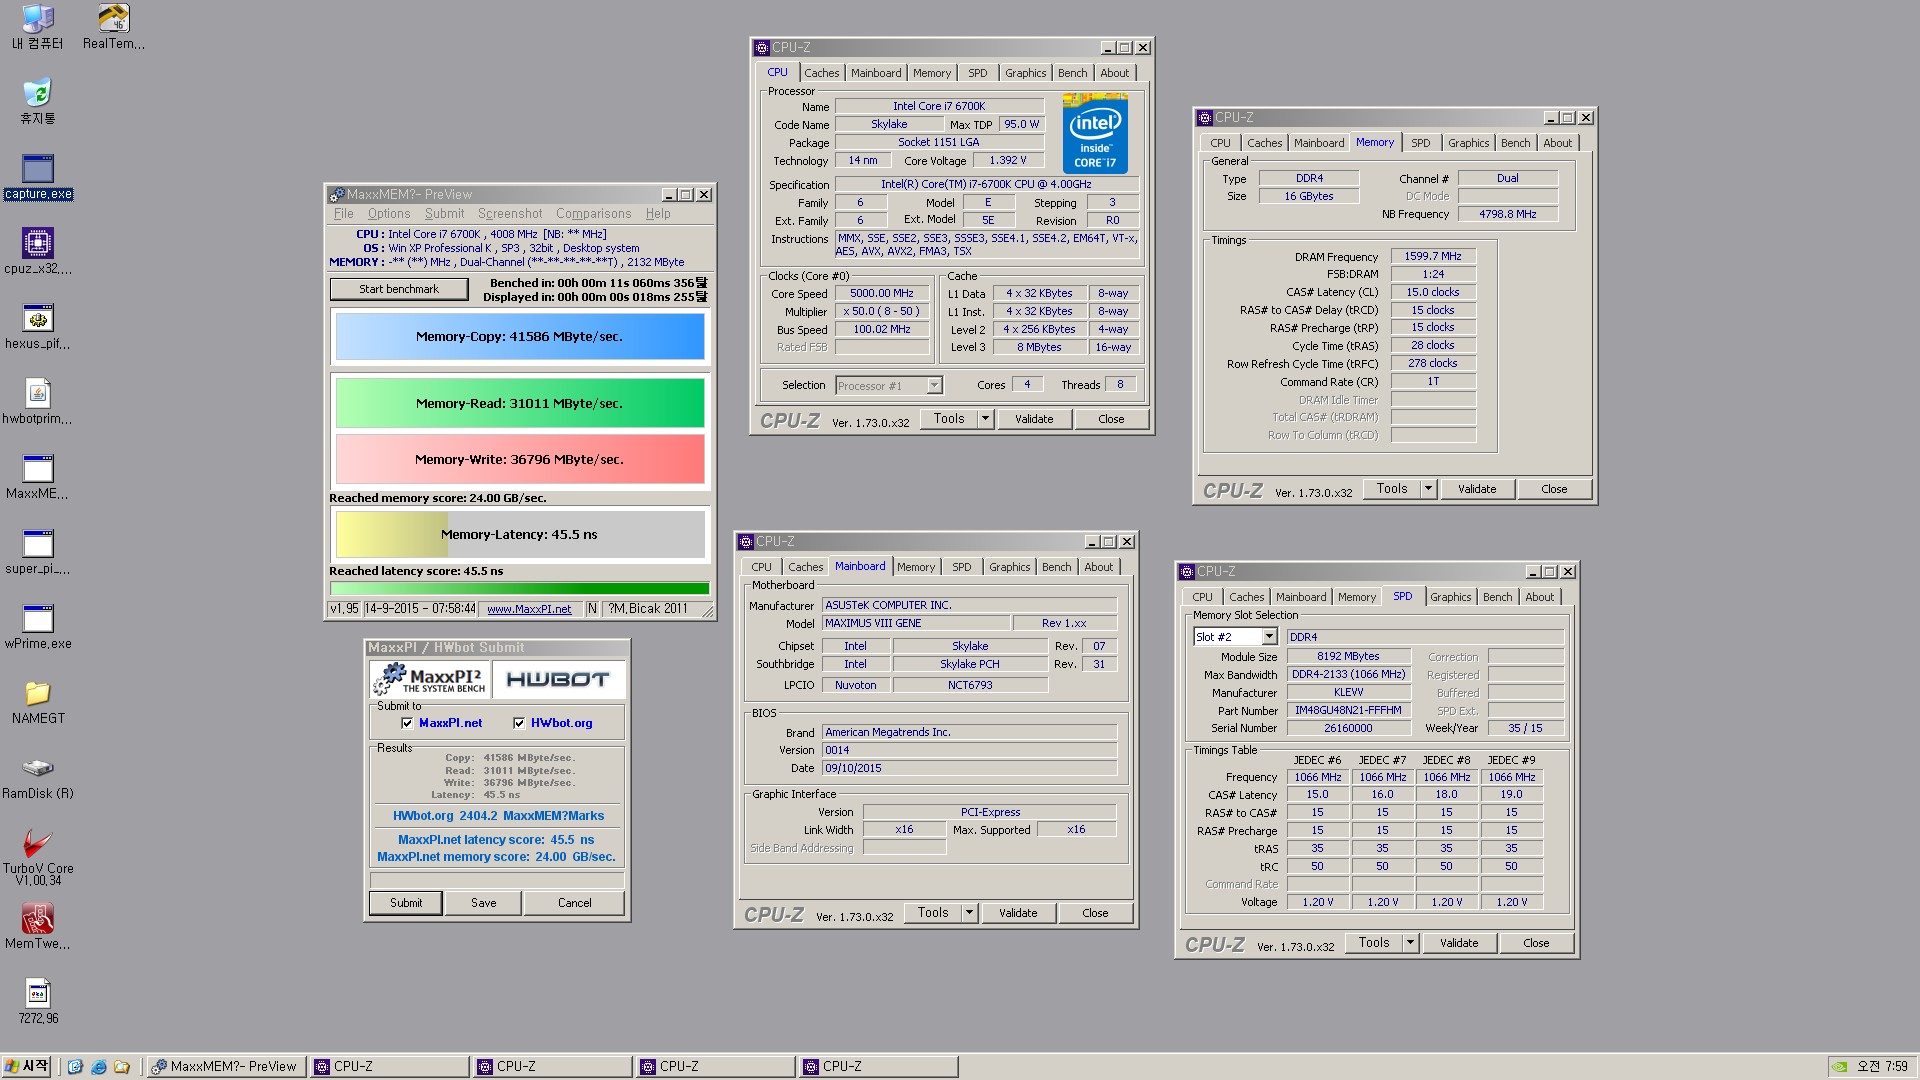Click the taskbar clock showing 7:59
The height and width of the screenshot is (1080, 1920).
(1883, 1067)
